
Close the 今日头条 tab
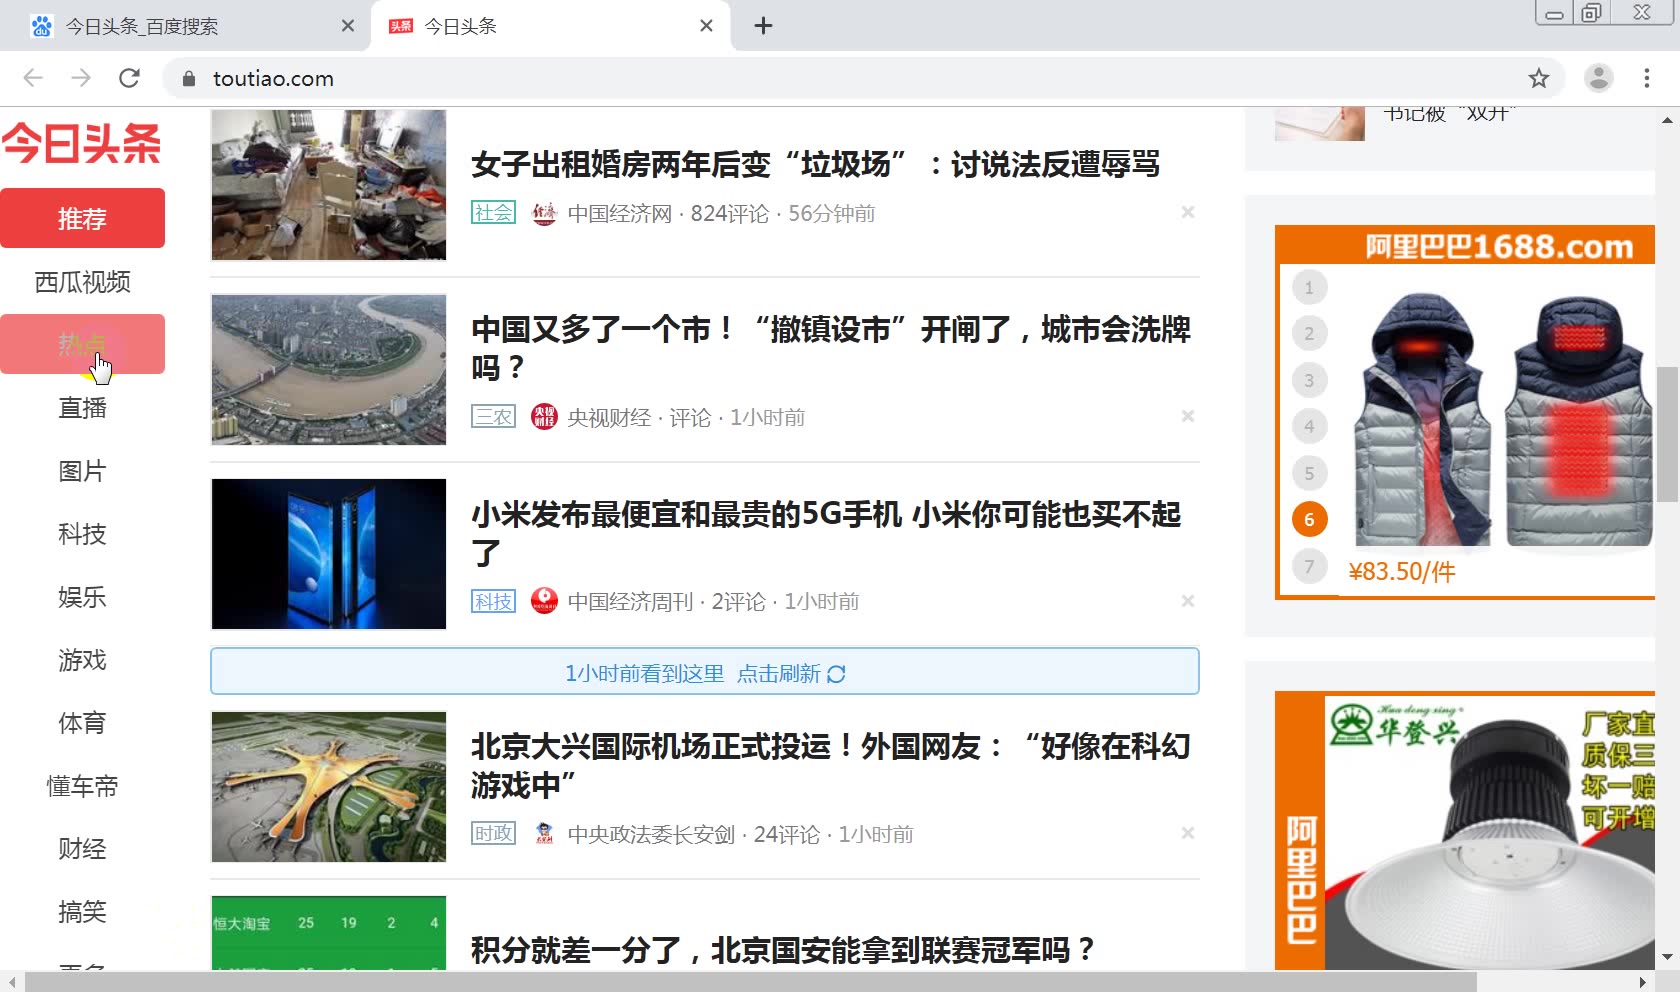point(706,26)
